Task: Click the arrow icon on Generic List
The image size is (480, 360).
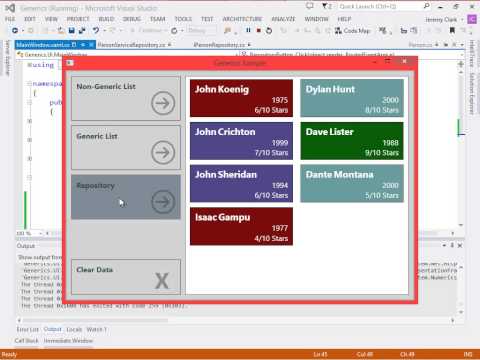Action: click(x=163, y=153)
